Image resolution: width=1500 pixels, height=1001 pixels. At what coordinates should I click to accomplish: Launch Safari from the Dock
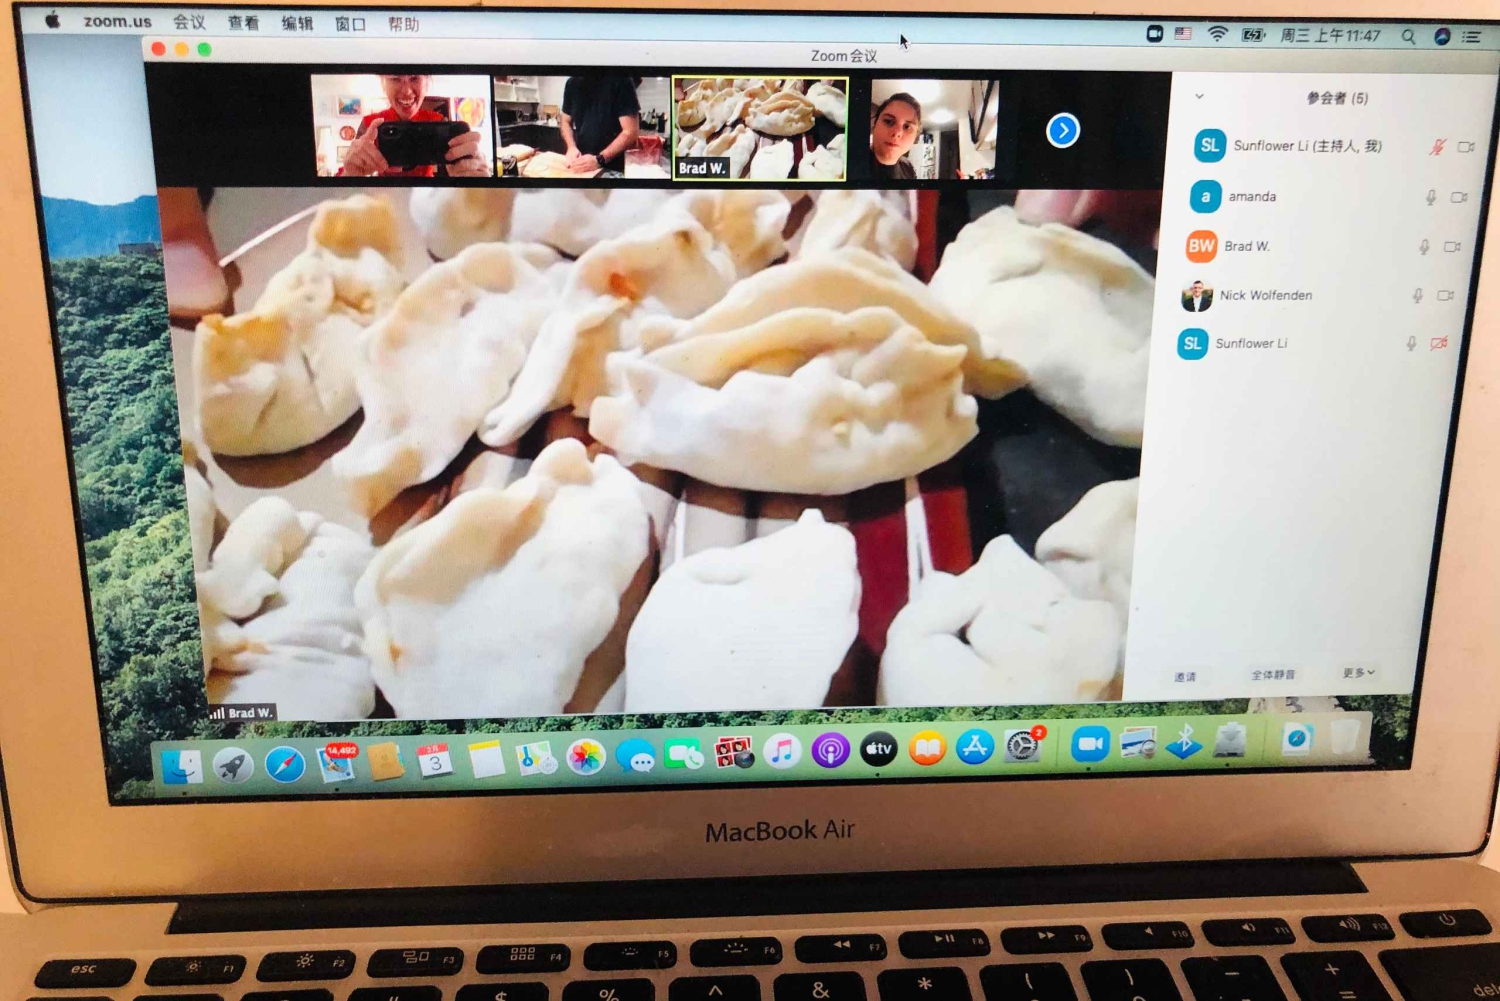(x=285, y=765)
